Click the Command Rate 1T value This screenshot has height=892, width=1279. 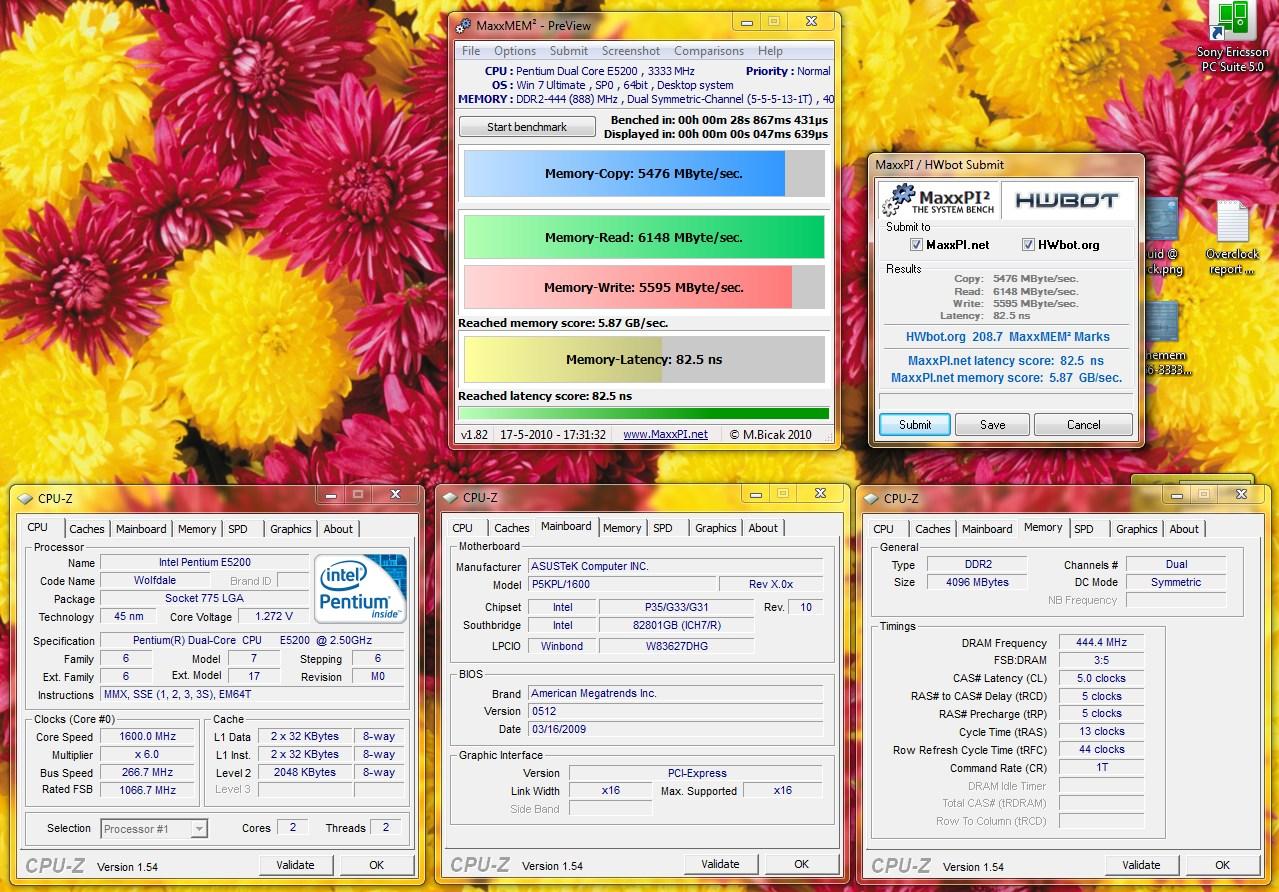coord(1101,768)
